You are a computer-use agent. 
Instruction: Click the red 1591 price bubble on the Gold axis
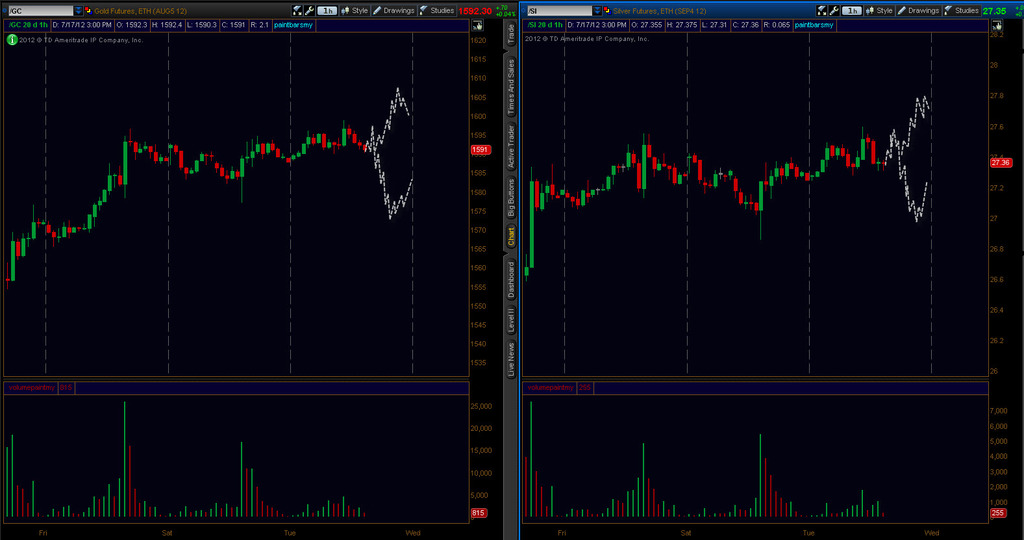pos(480,150)
